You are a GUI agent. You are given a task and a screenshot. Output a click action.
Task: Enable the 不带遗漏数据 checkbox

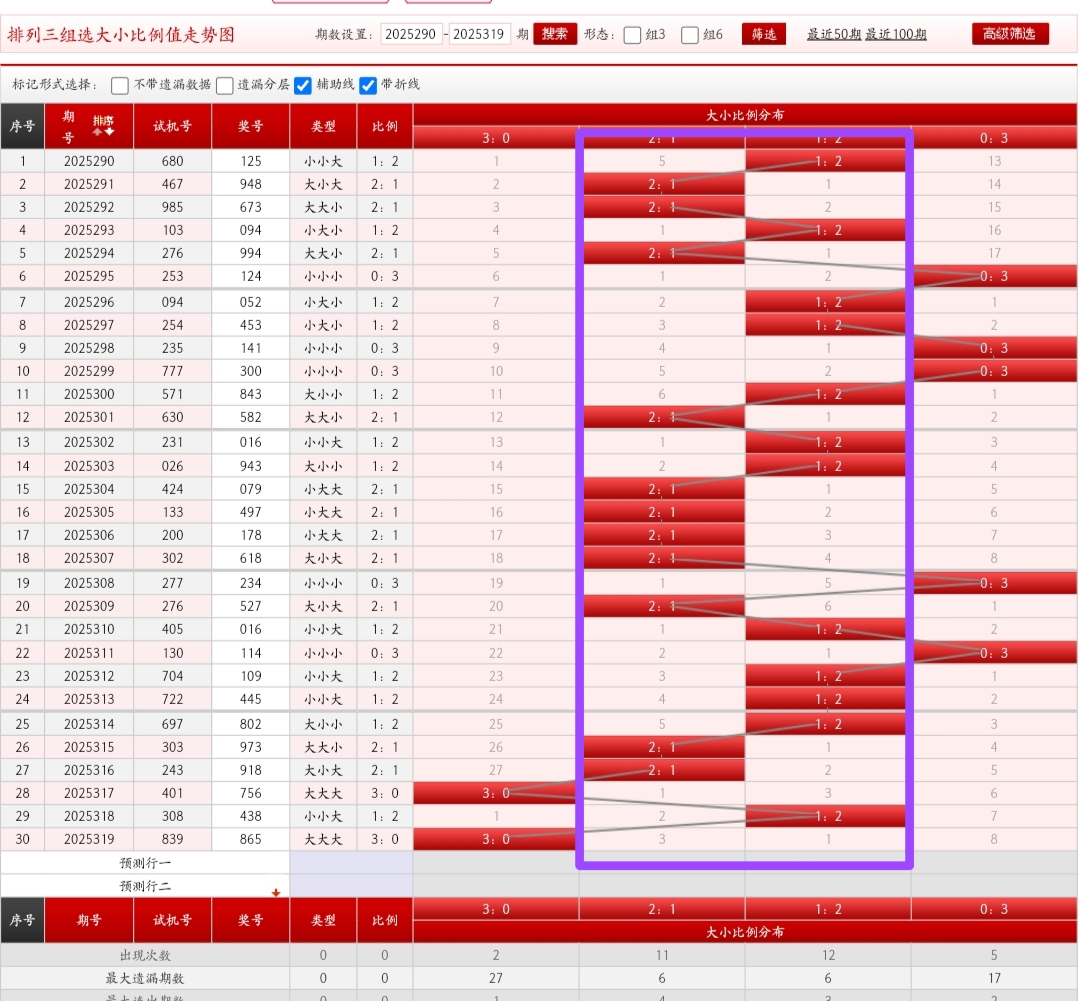point(120,85)
